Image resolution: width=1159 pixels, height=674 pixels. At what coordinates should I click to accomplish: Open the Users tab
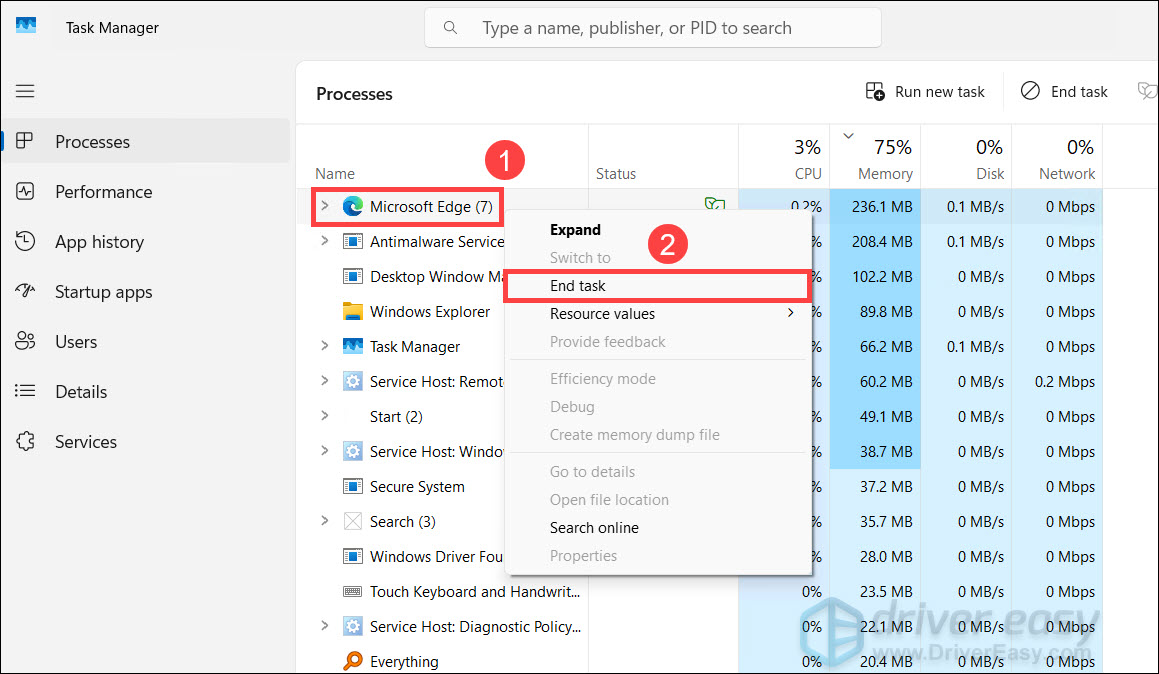(146, 341)
